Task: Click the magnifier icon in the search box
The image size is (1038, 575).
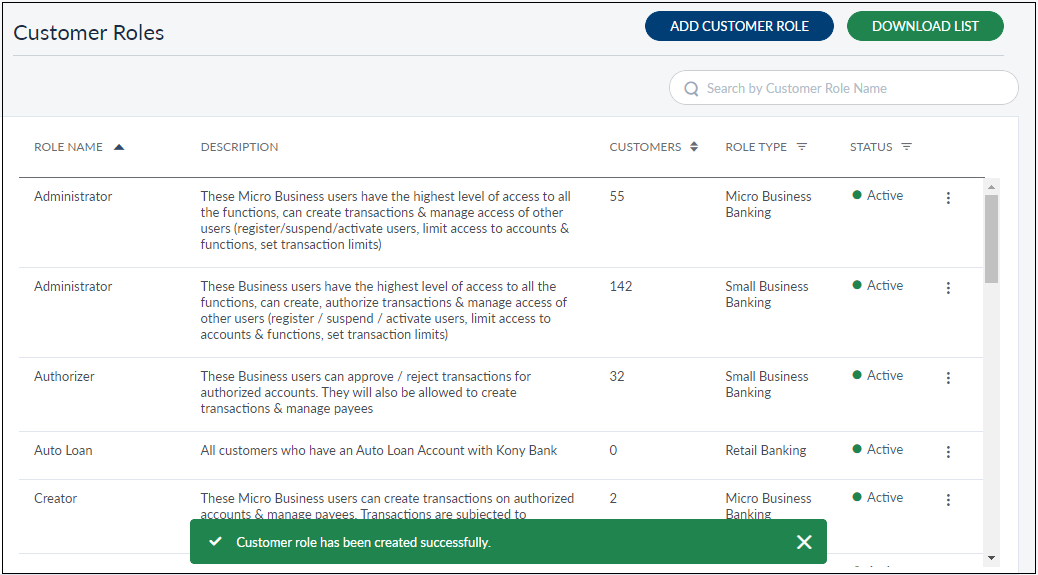Action: click(691, 89)
